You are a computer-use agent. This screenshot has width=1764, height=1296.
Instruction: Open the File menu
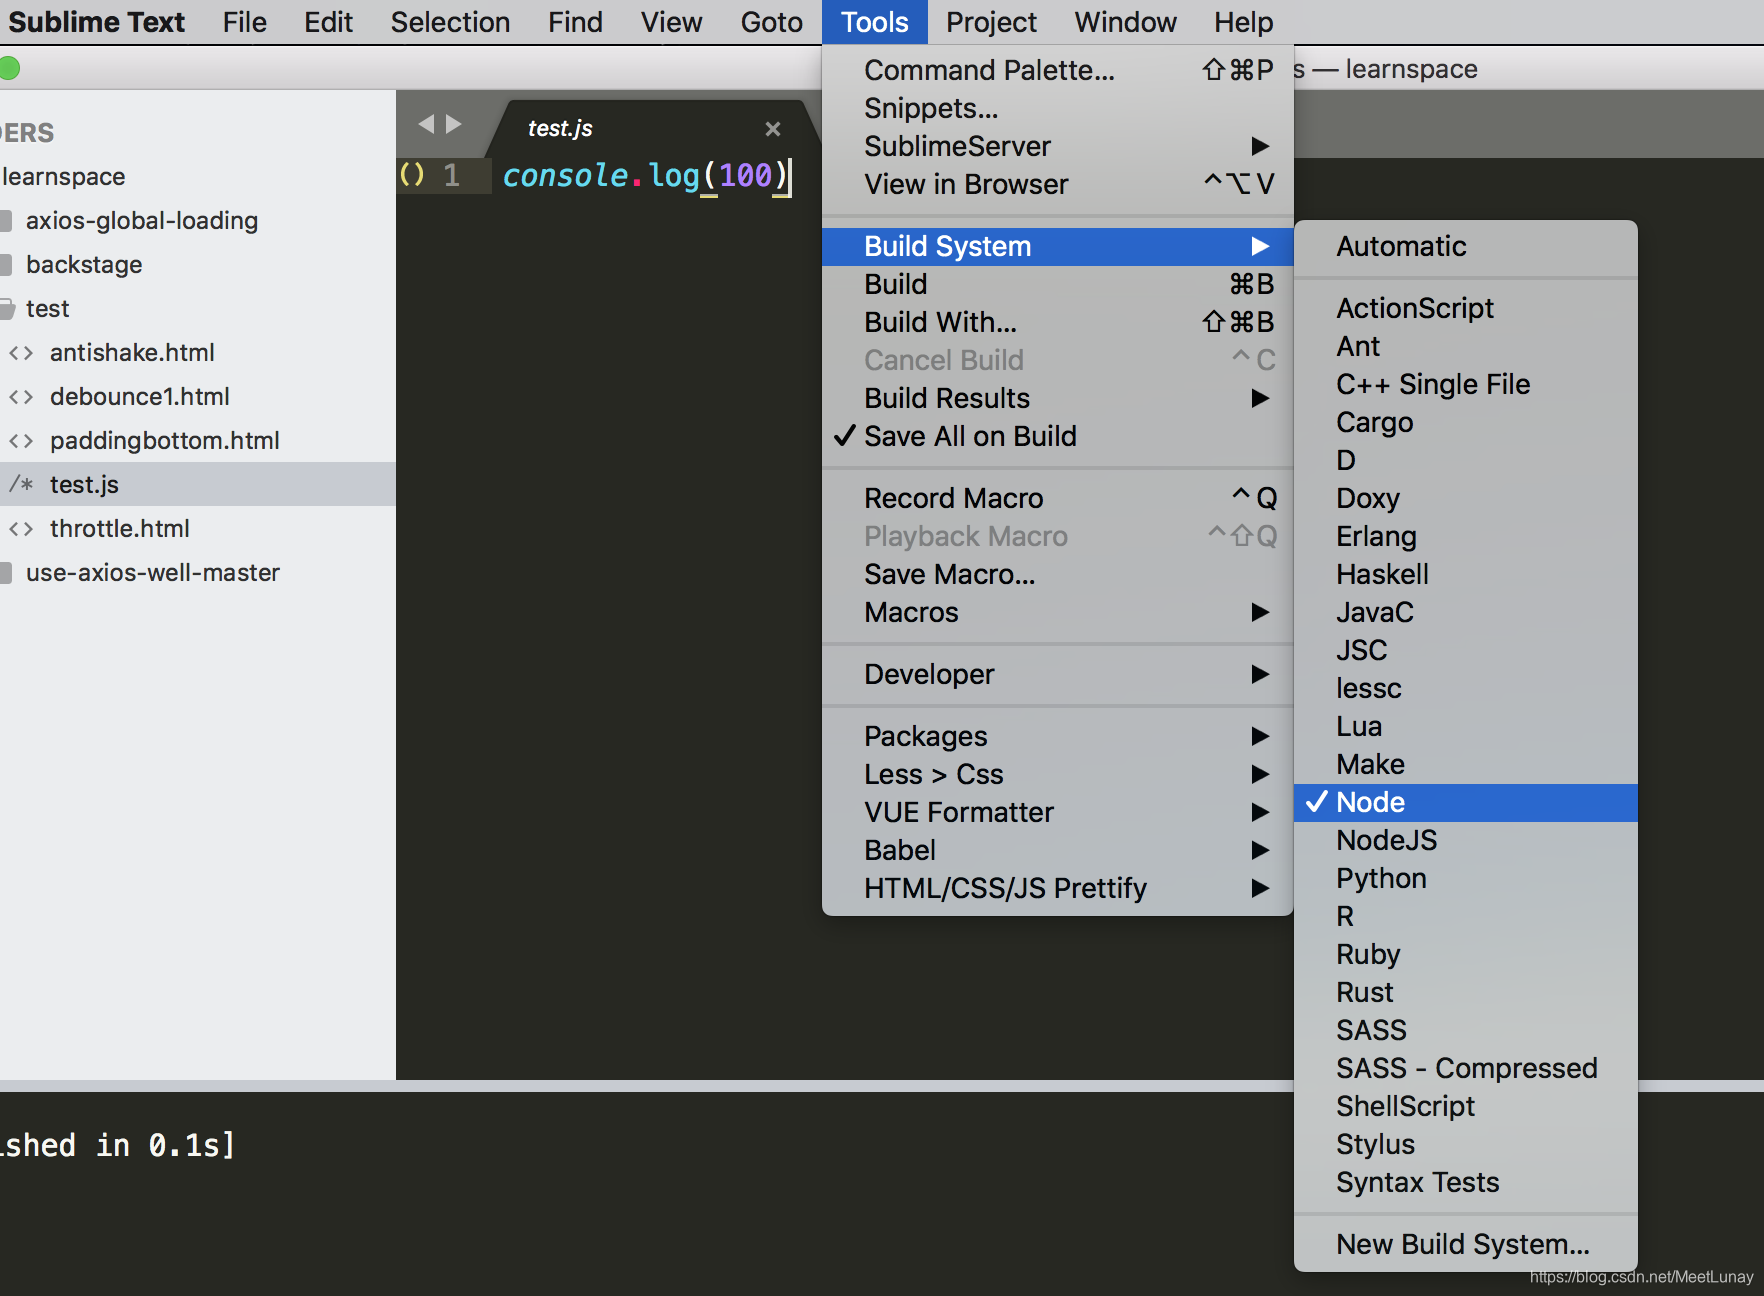click(x=245, y=22)
